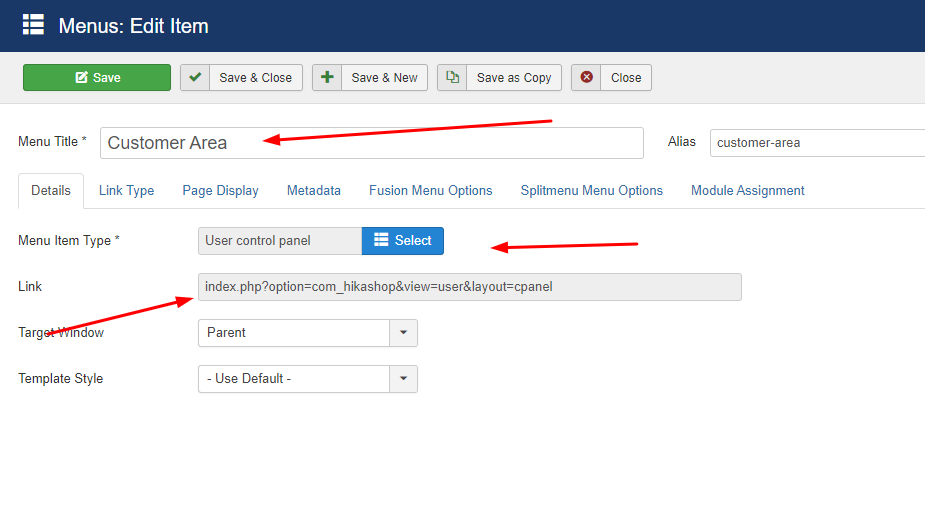Focus the Menu Title input field

coord(372,143)
